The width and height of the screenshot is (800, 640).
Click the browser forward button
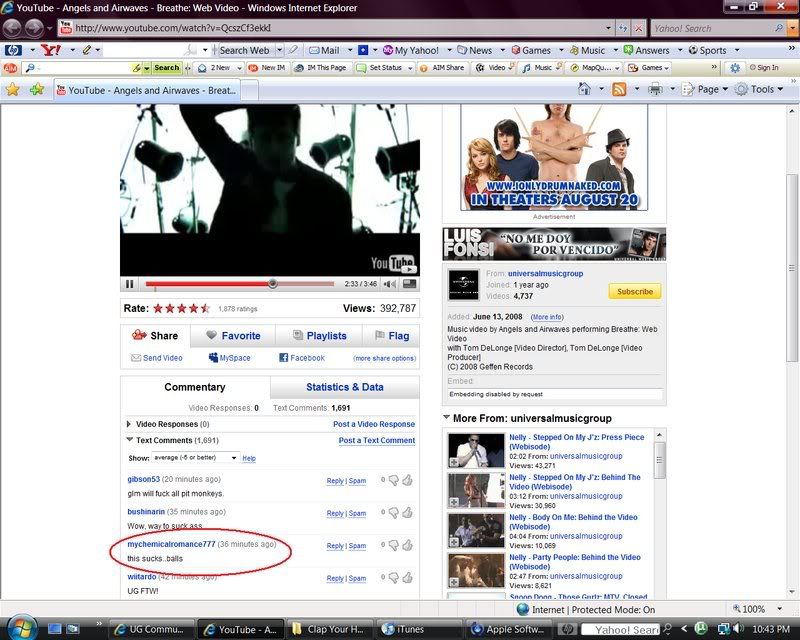coord(34,28)
